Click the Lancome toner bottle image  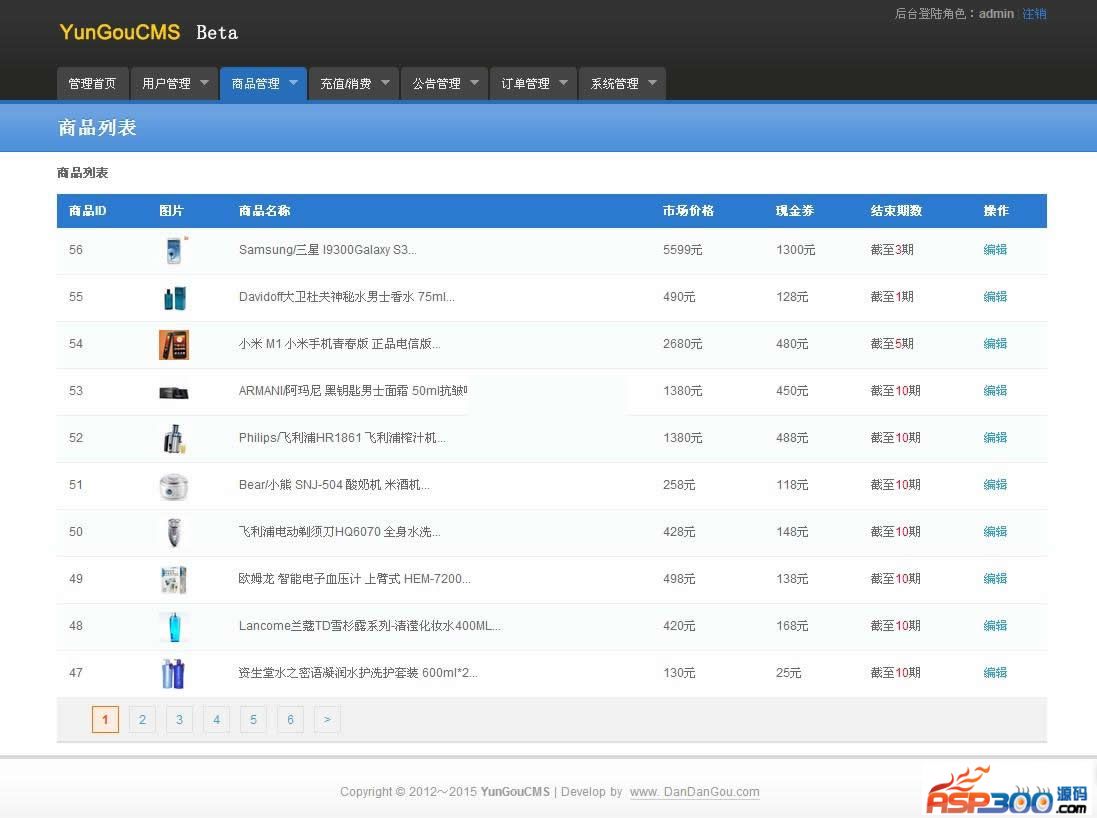tap(174, 627)
